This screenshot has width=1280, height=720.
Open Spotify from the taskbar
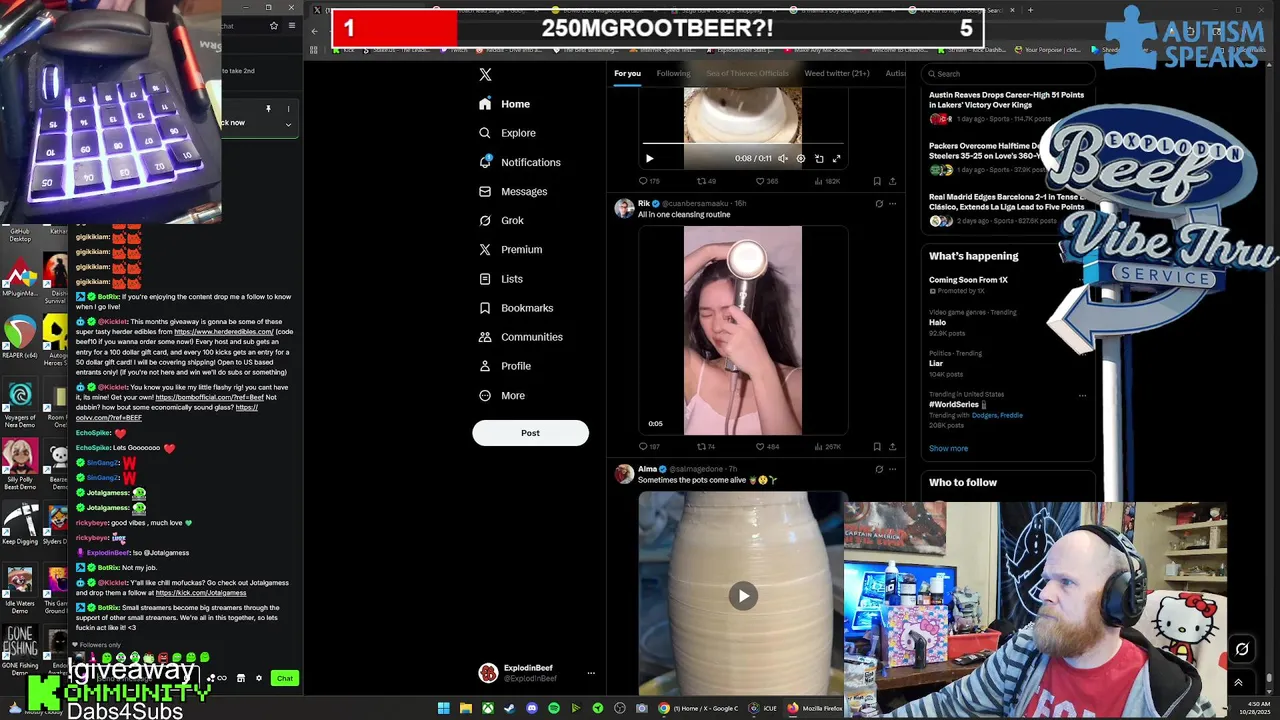tap(553, 708)
